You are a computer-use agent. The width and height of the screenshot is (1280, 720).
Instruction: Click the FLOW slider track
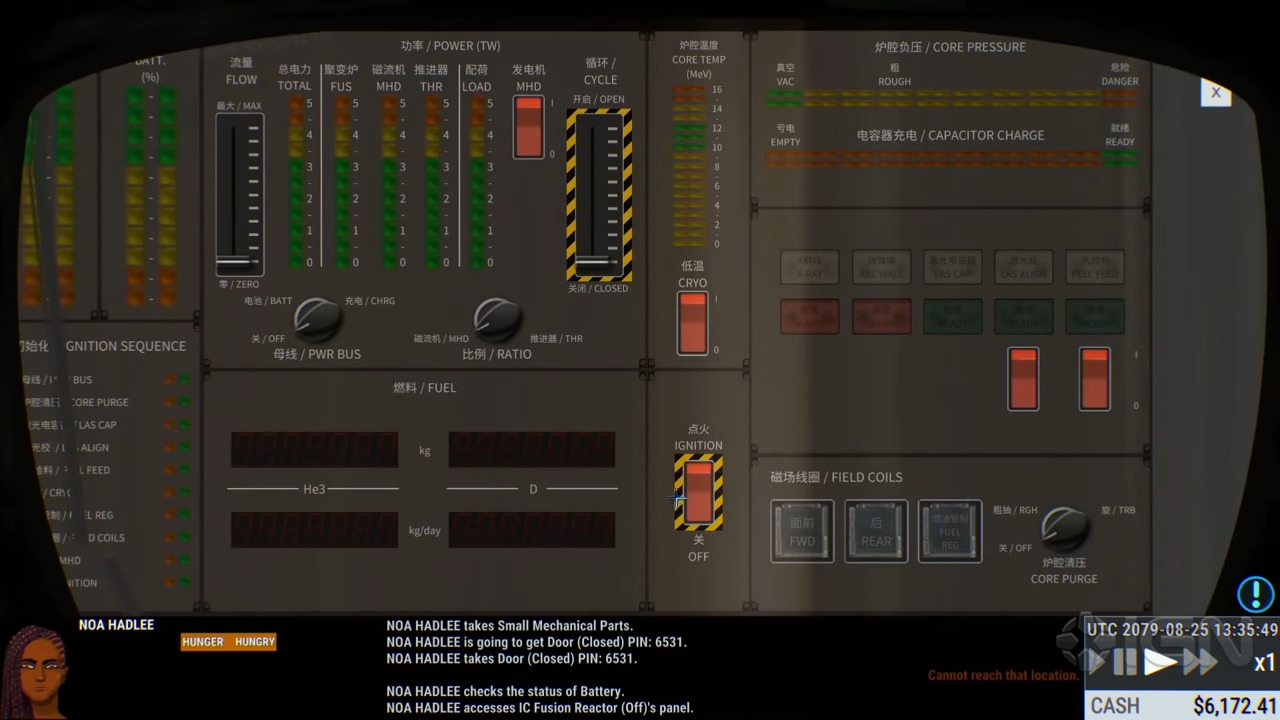239,195
